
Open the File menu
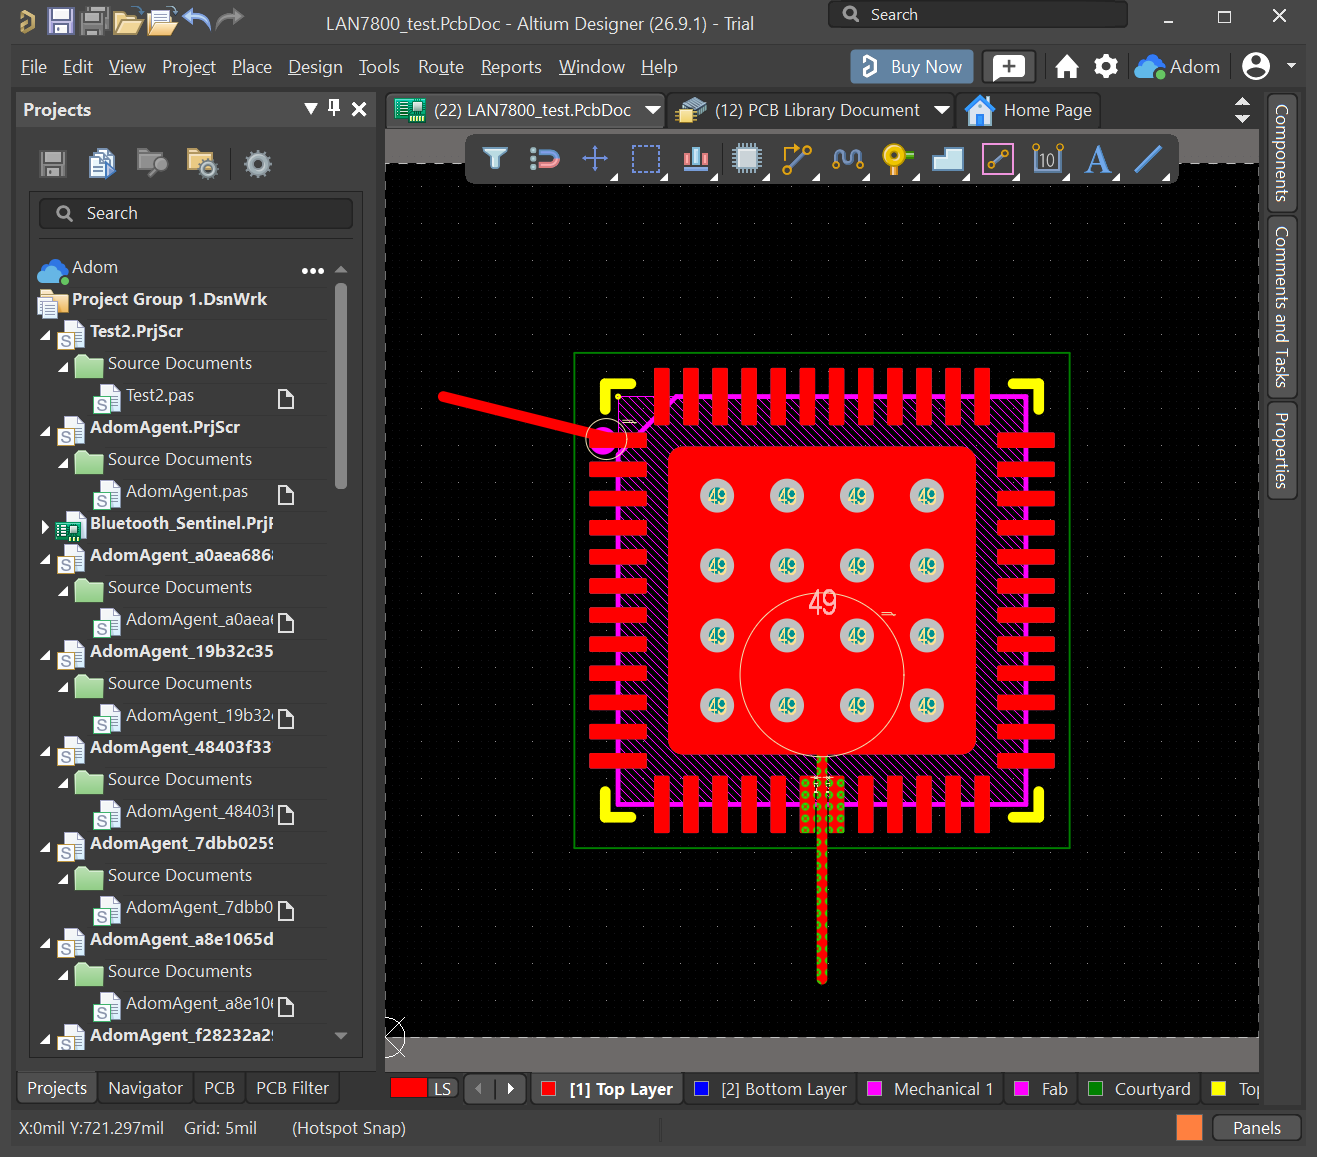pyautogui.click(x=34, y=67)
